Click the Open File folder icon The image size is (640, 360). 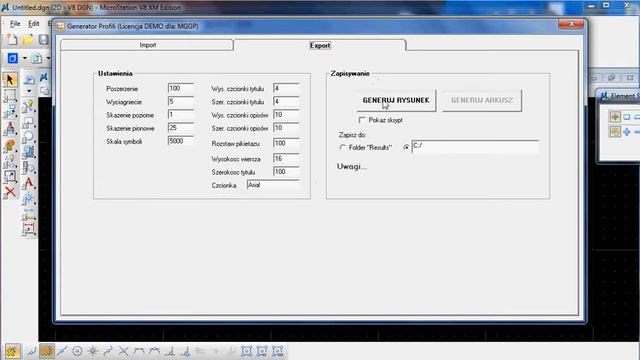tap(28, 40)
